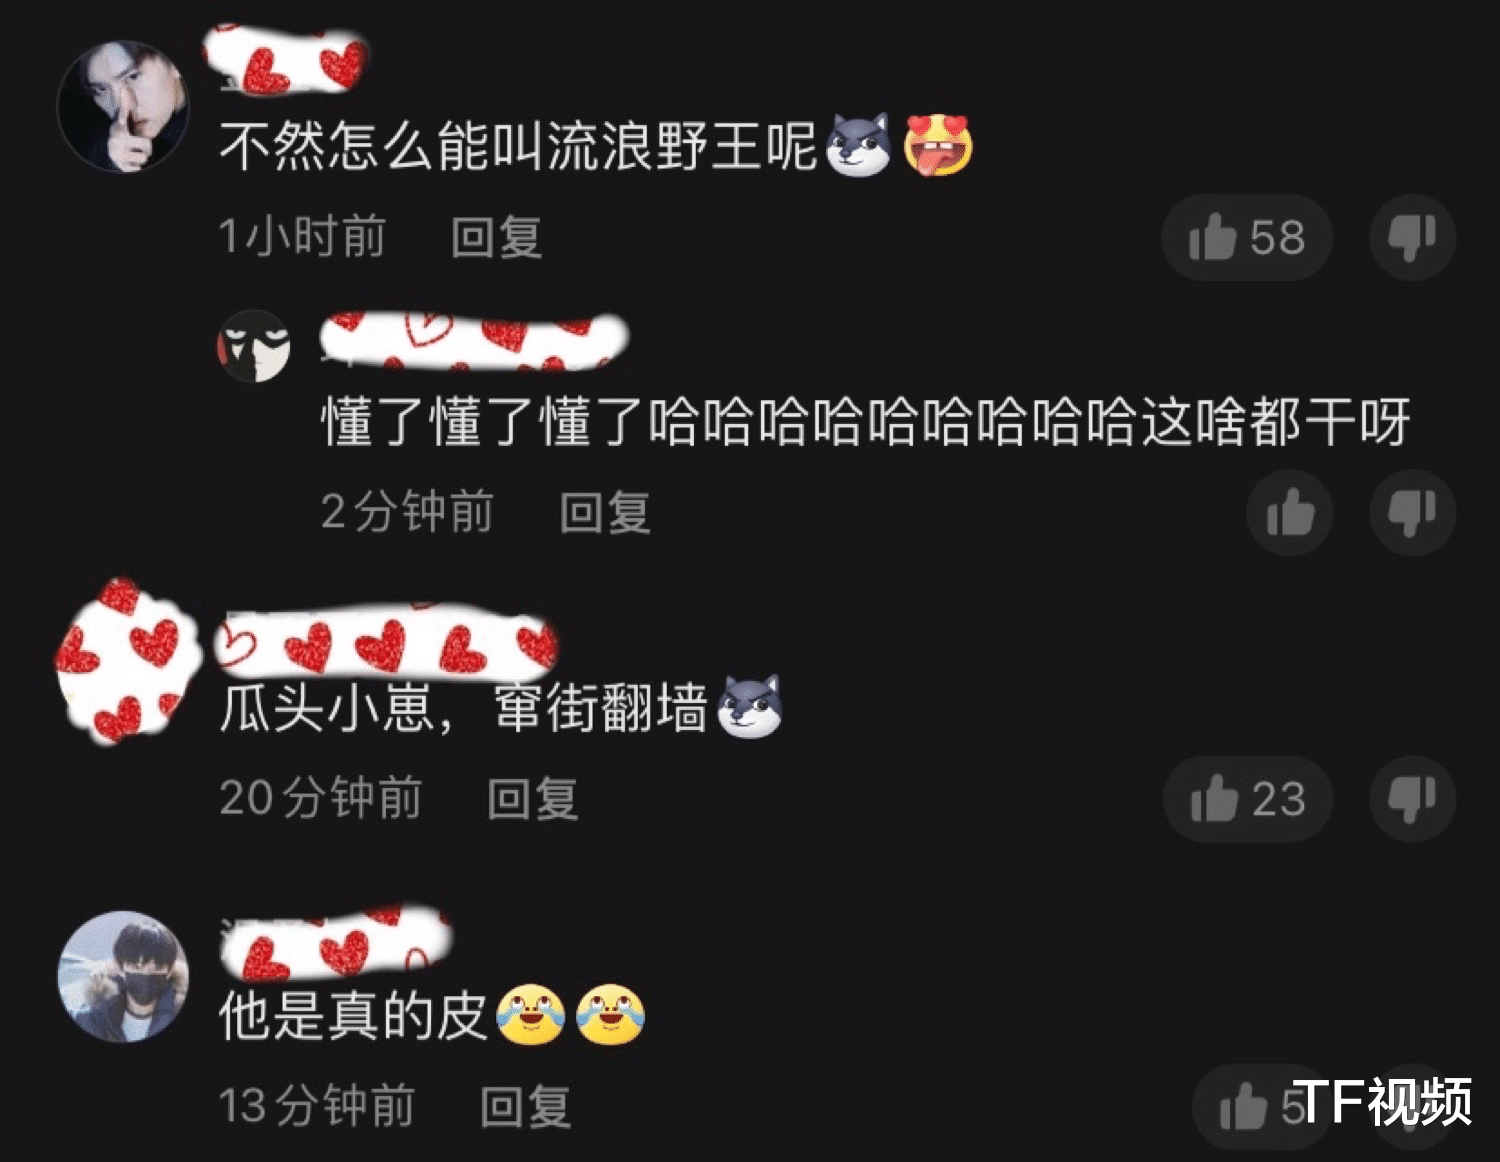Open avatar of the 他是真的皮 commenter
1500x1162 pixels.
pos(123,976)
